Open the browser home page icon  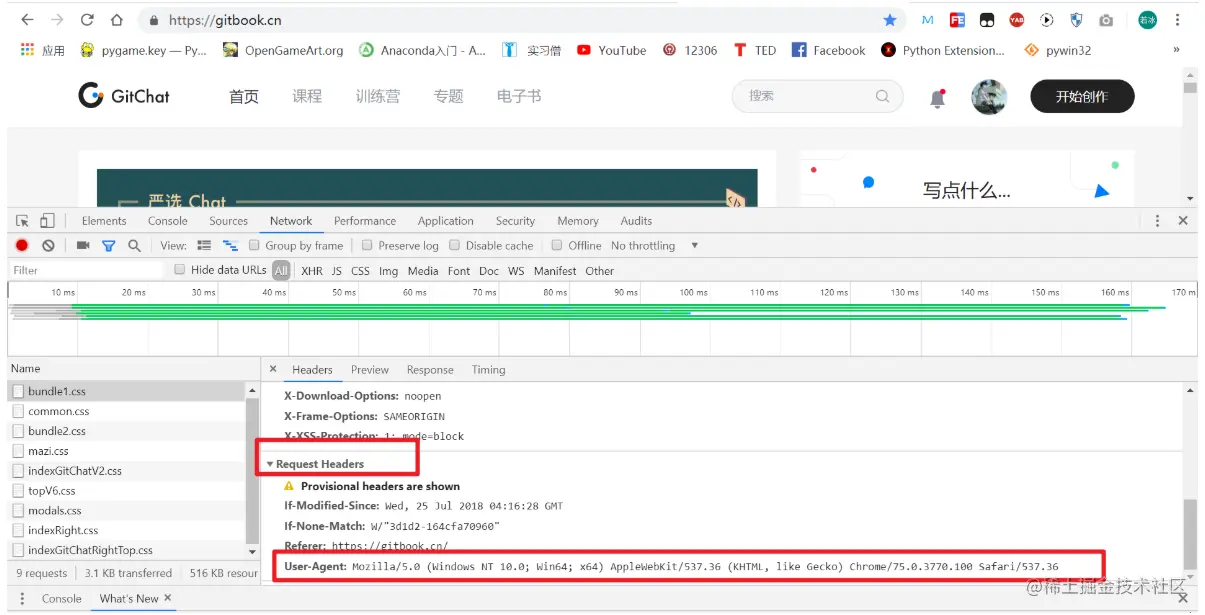(x=117, y=20)
